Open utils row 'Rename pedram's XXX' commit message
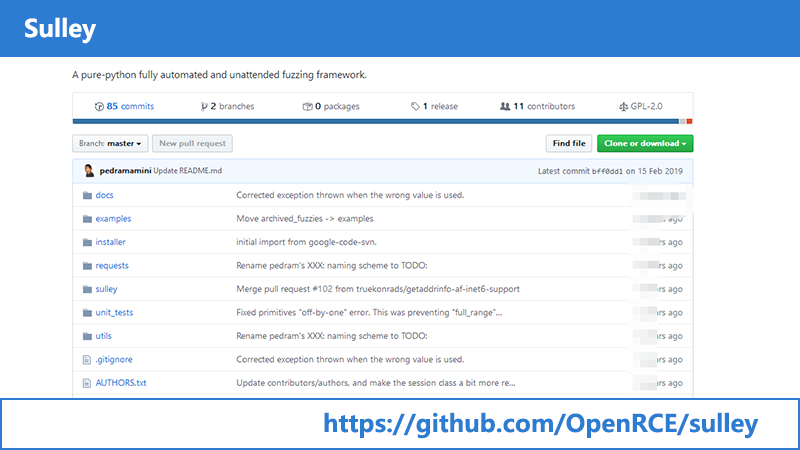 tap(332, 336)
